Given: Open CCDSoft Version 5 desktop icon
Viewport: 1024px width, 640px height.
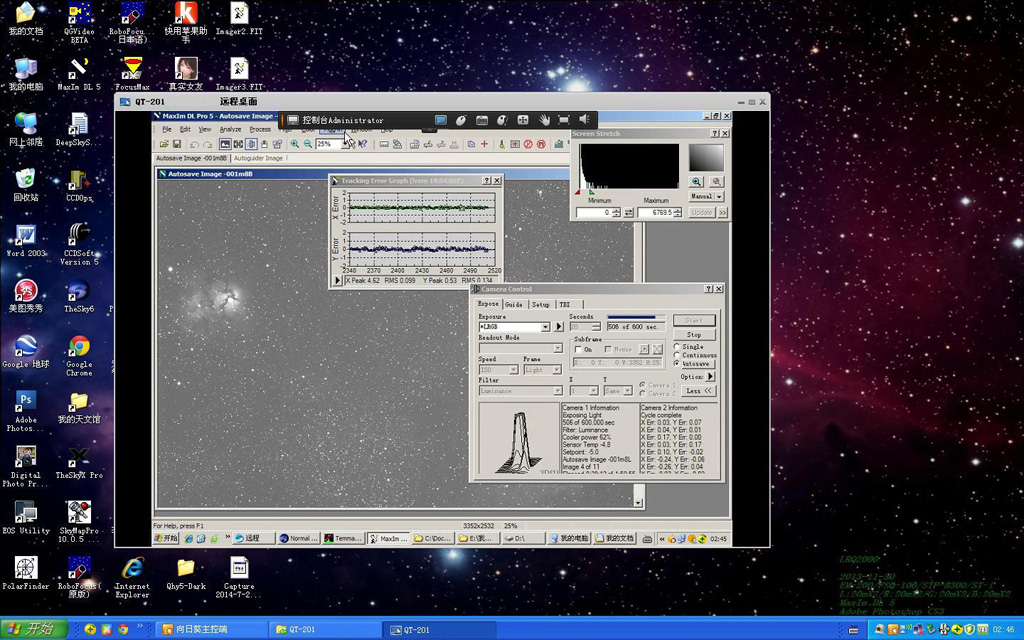Looking at the screenshot, I should pos(79,244).
